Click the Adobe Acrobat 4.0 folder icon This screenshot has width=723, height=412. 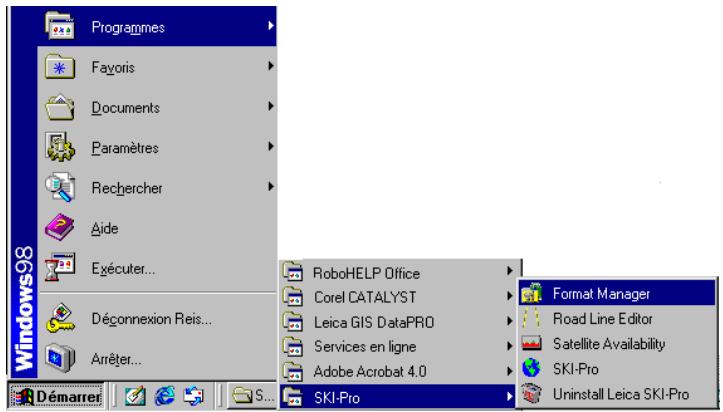click(x=293, y=371)
